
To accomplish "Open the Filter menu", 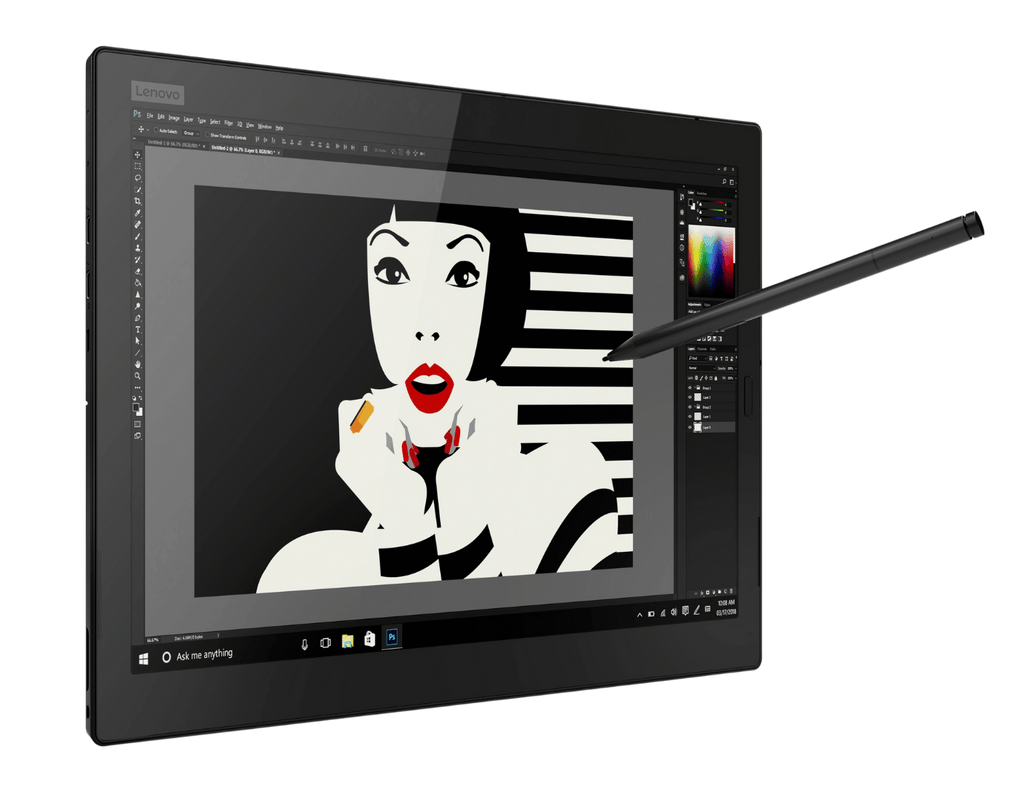I will click(230, 121).
